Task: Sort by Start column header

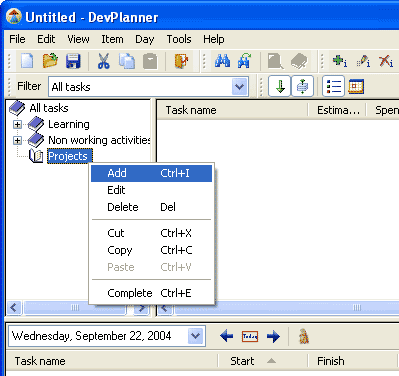Action: [262, 361]
